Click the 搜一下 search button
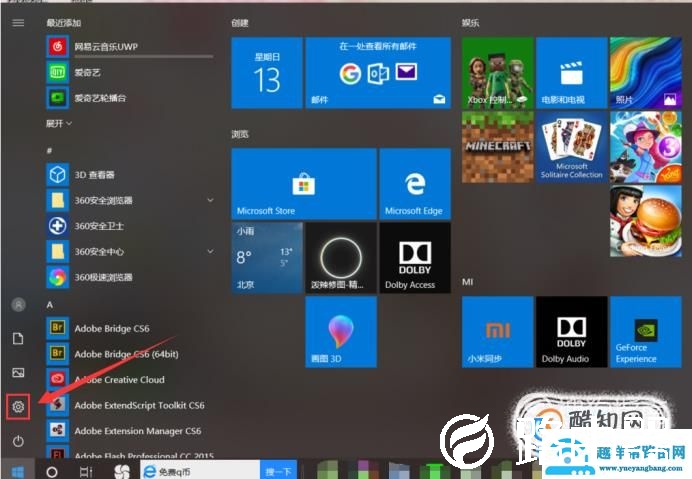692x479 pixels. click(x=278, y=471)
